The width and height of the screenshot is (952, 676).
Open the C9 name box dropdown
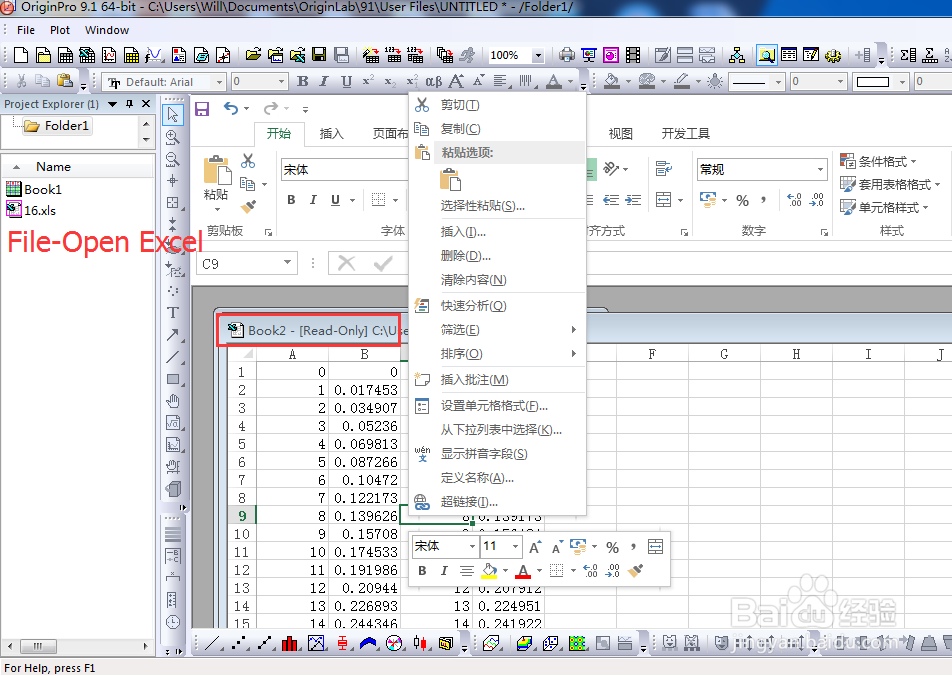click(287, 262)
